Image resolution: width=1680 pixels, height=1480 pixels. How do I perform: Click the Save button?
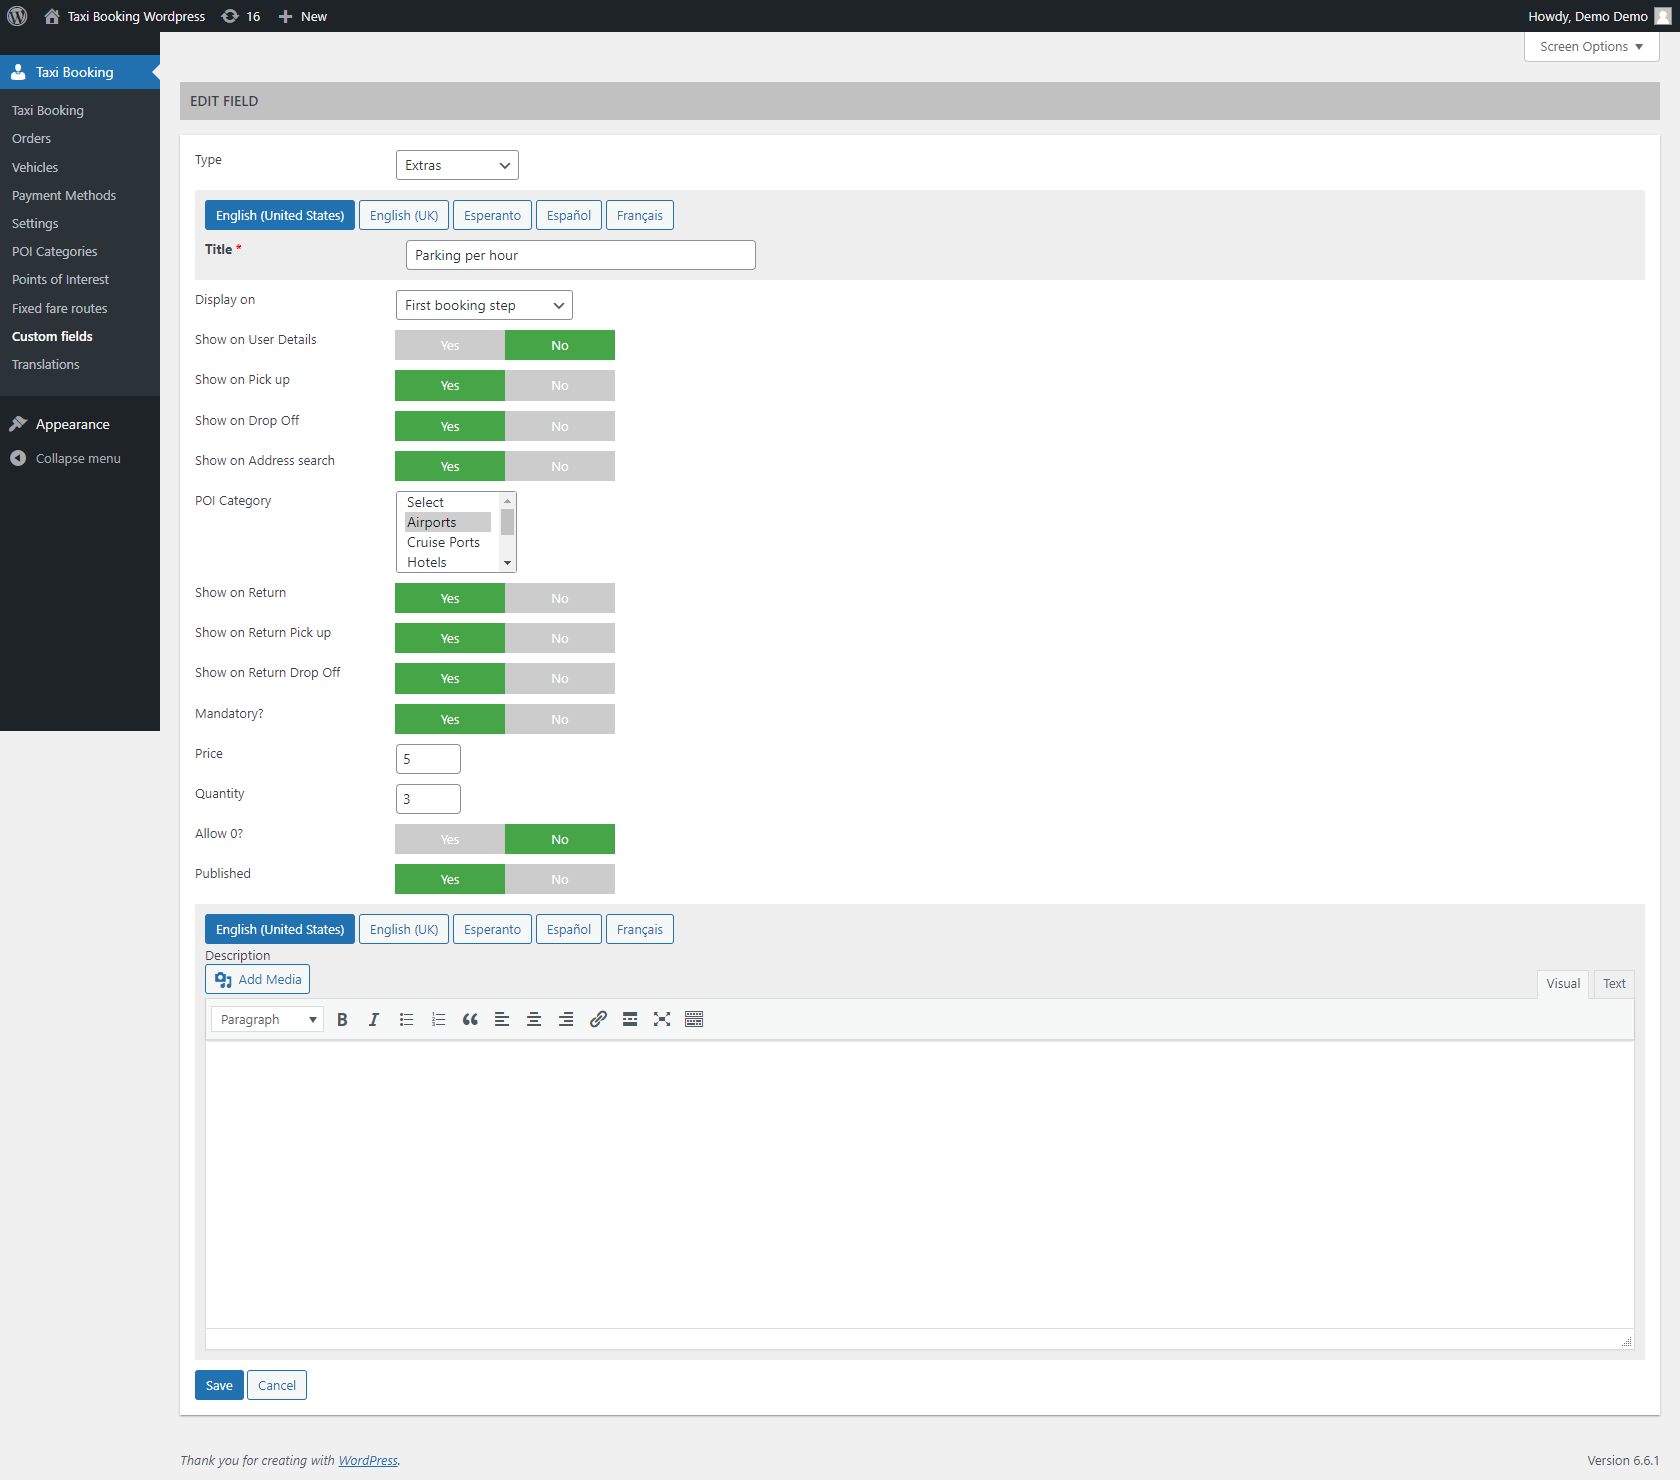pyautogui.click(x=219, y=1385)
